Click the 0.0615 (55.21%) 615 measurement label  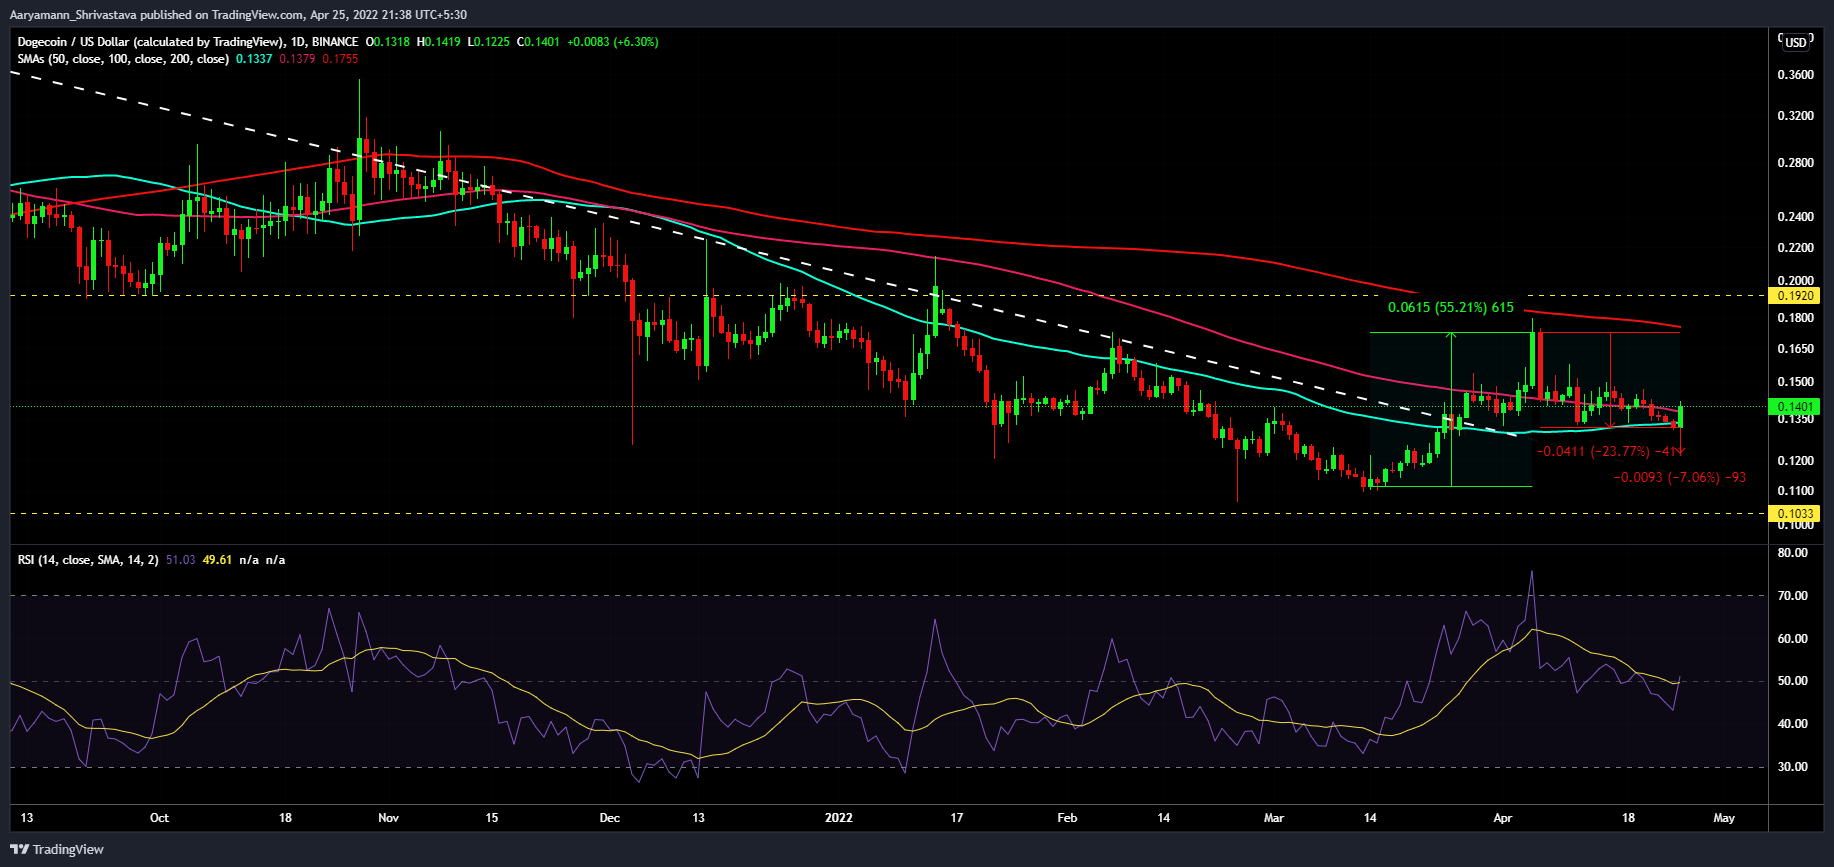pyautogui.click(x=1451, y=308)
